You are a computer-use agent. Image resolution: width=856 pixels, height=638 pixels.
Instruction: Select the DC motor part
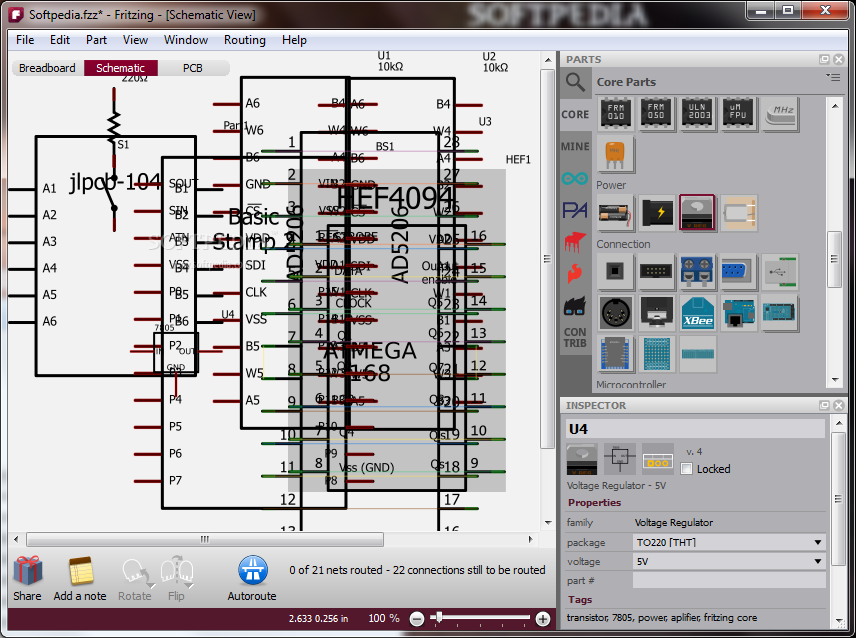click(738, 213)
